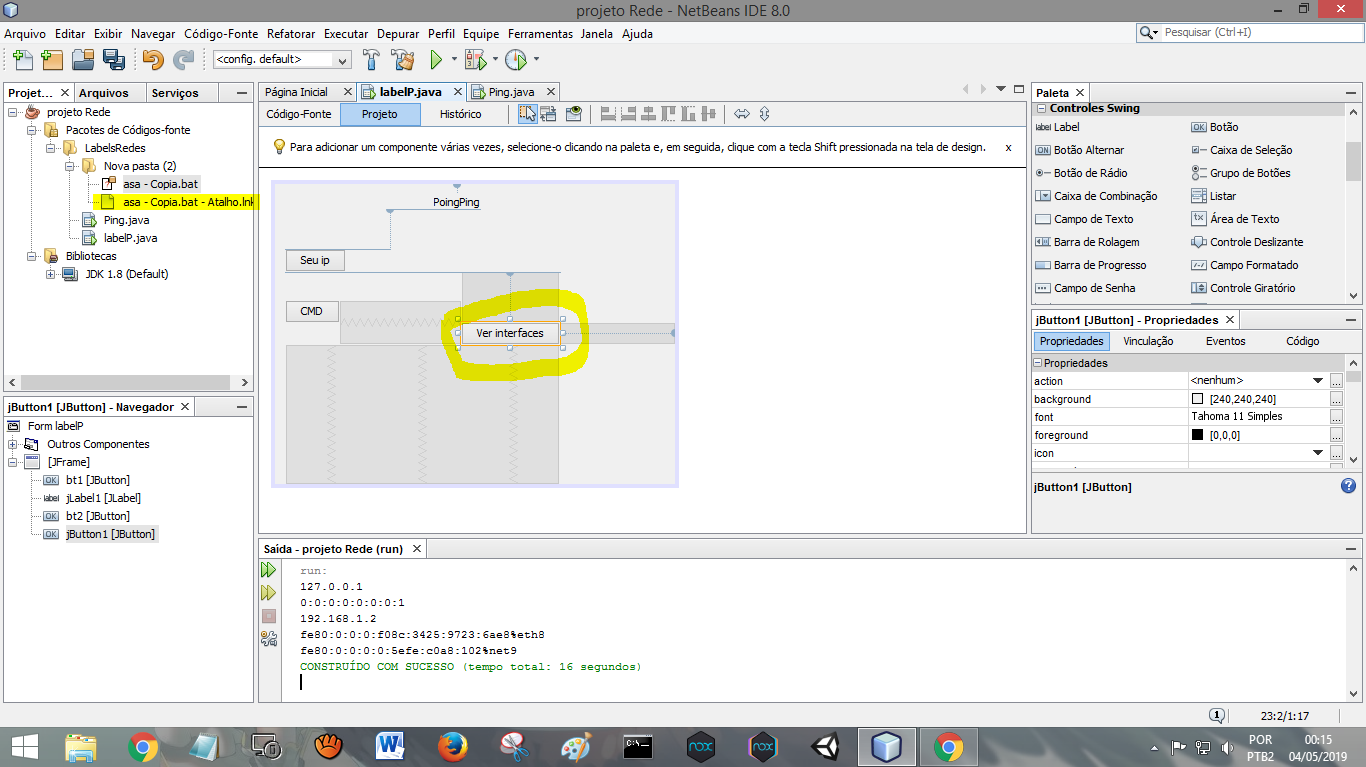Switch to the Ping.java tab

(511, 92)
